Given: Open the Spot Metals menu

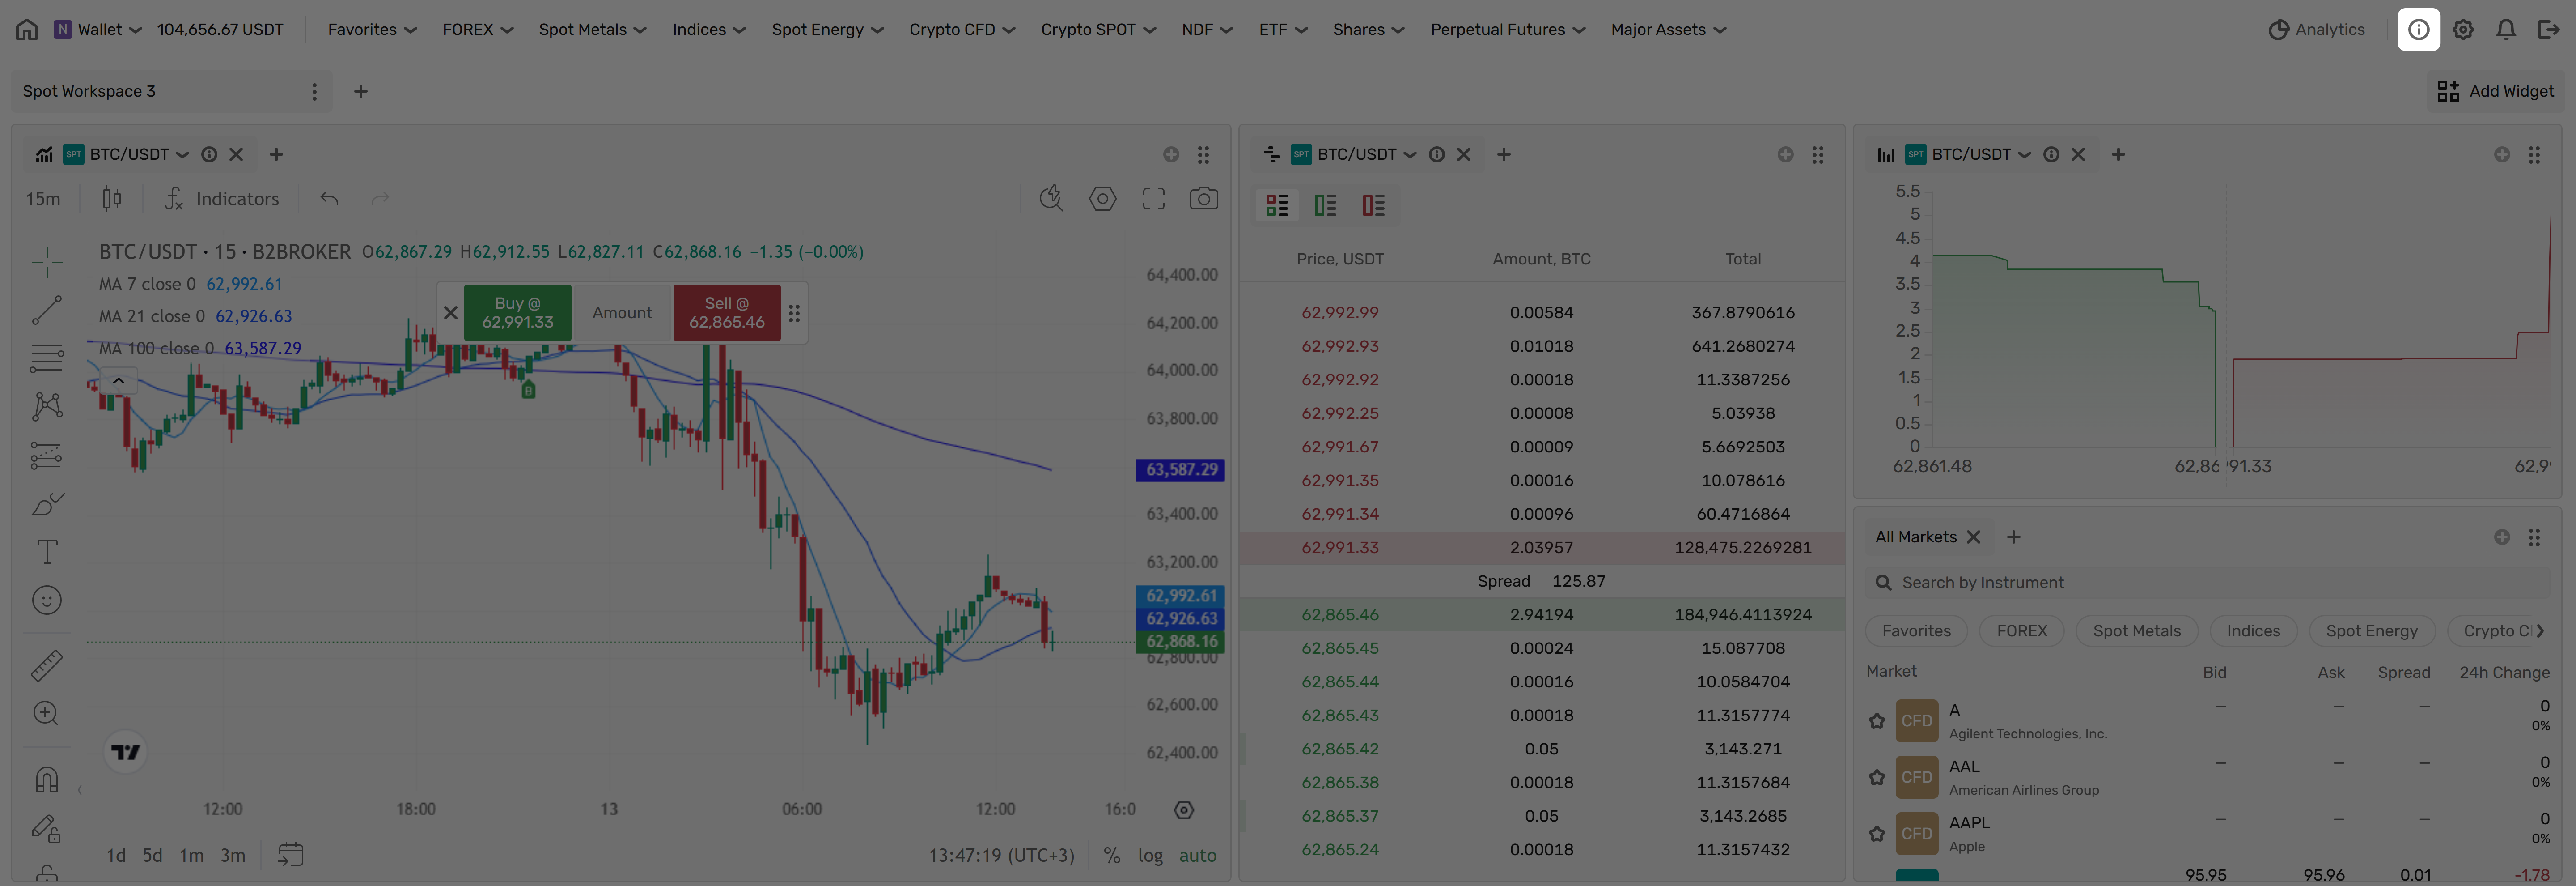Looking at the screenshot, I should click(x=592, y=29).
